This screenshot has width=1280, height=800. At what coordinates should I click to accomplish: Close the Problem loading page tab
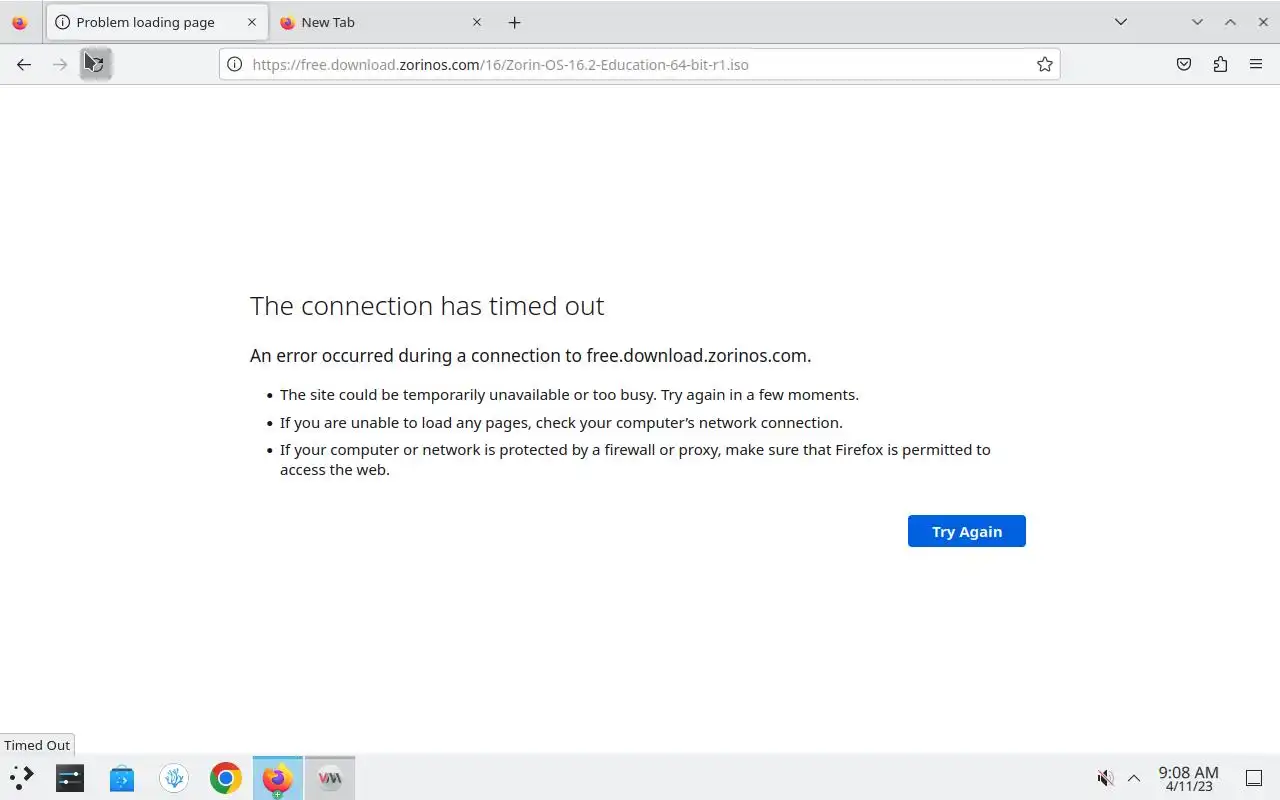pos(252,22)
